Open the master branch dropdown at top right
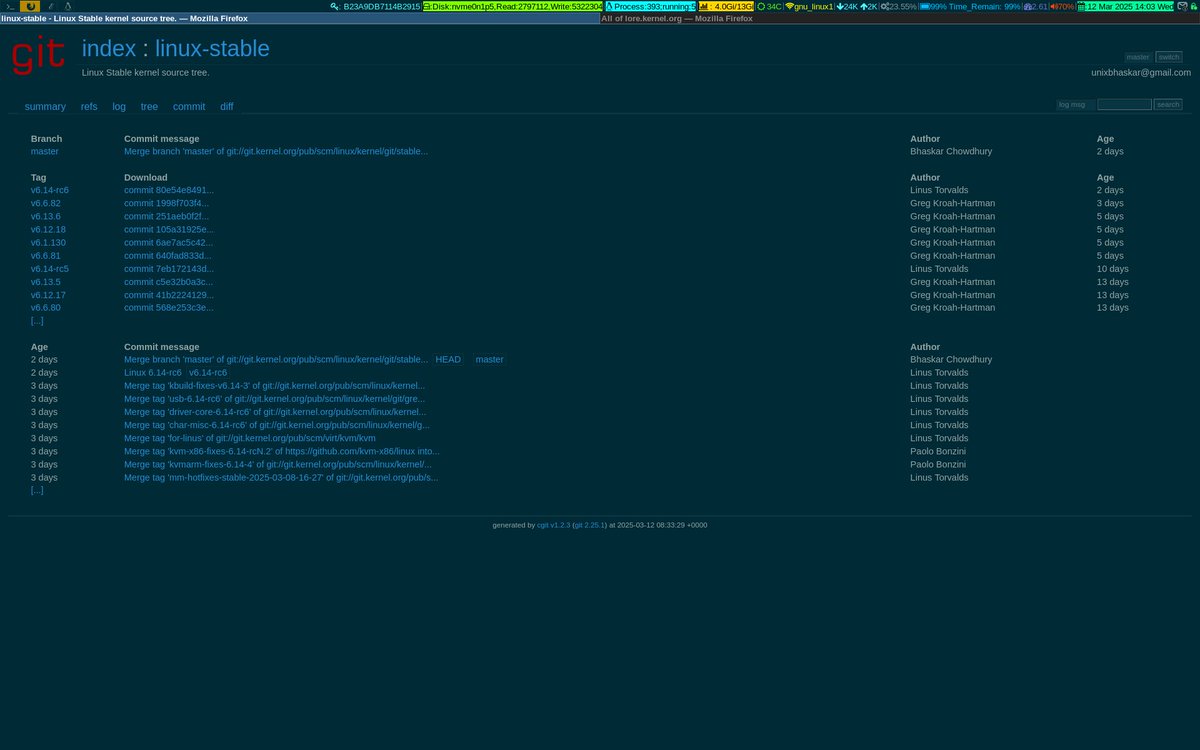Screen dimensions: 1200x750 click(x=1137, y=57)
